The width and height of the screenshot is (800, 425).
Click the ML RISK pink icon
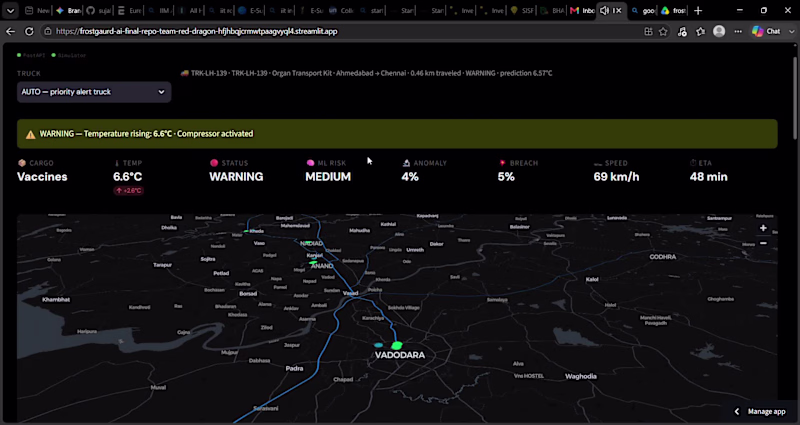coord(310,163)
